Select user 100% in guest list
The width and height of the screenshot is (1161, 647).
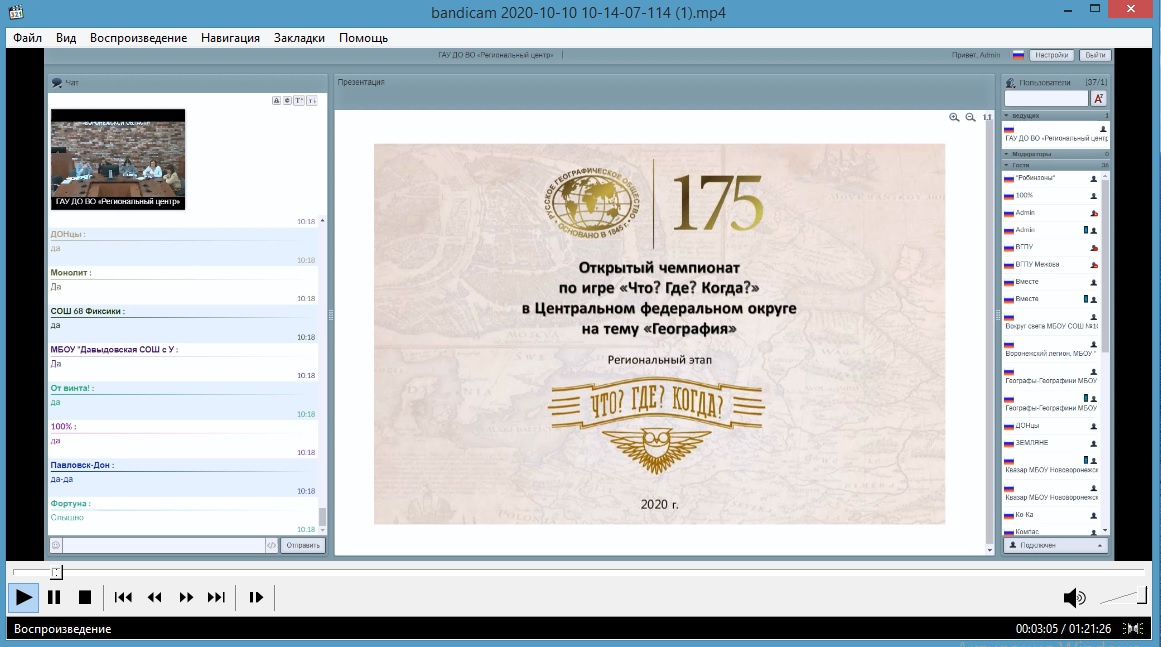click(x=1051, y=195)
